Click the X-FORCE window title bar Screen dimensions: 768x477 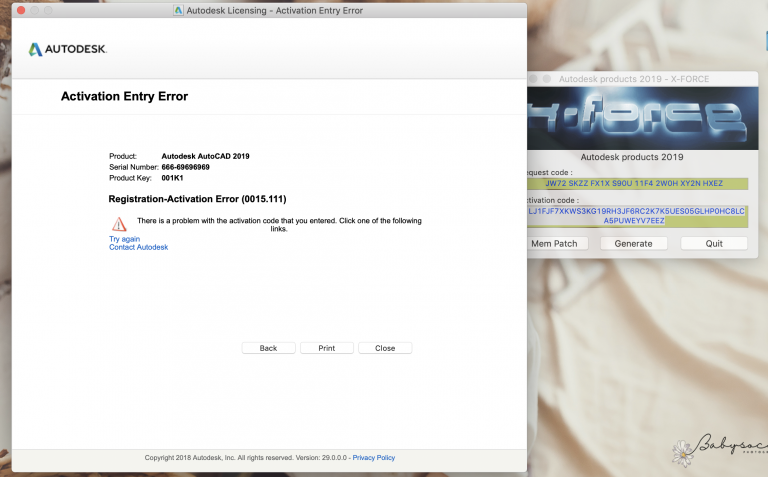point(643,79)
